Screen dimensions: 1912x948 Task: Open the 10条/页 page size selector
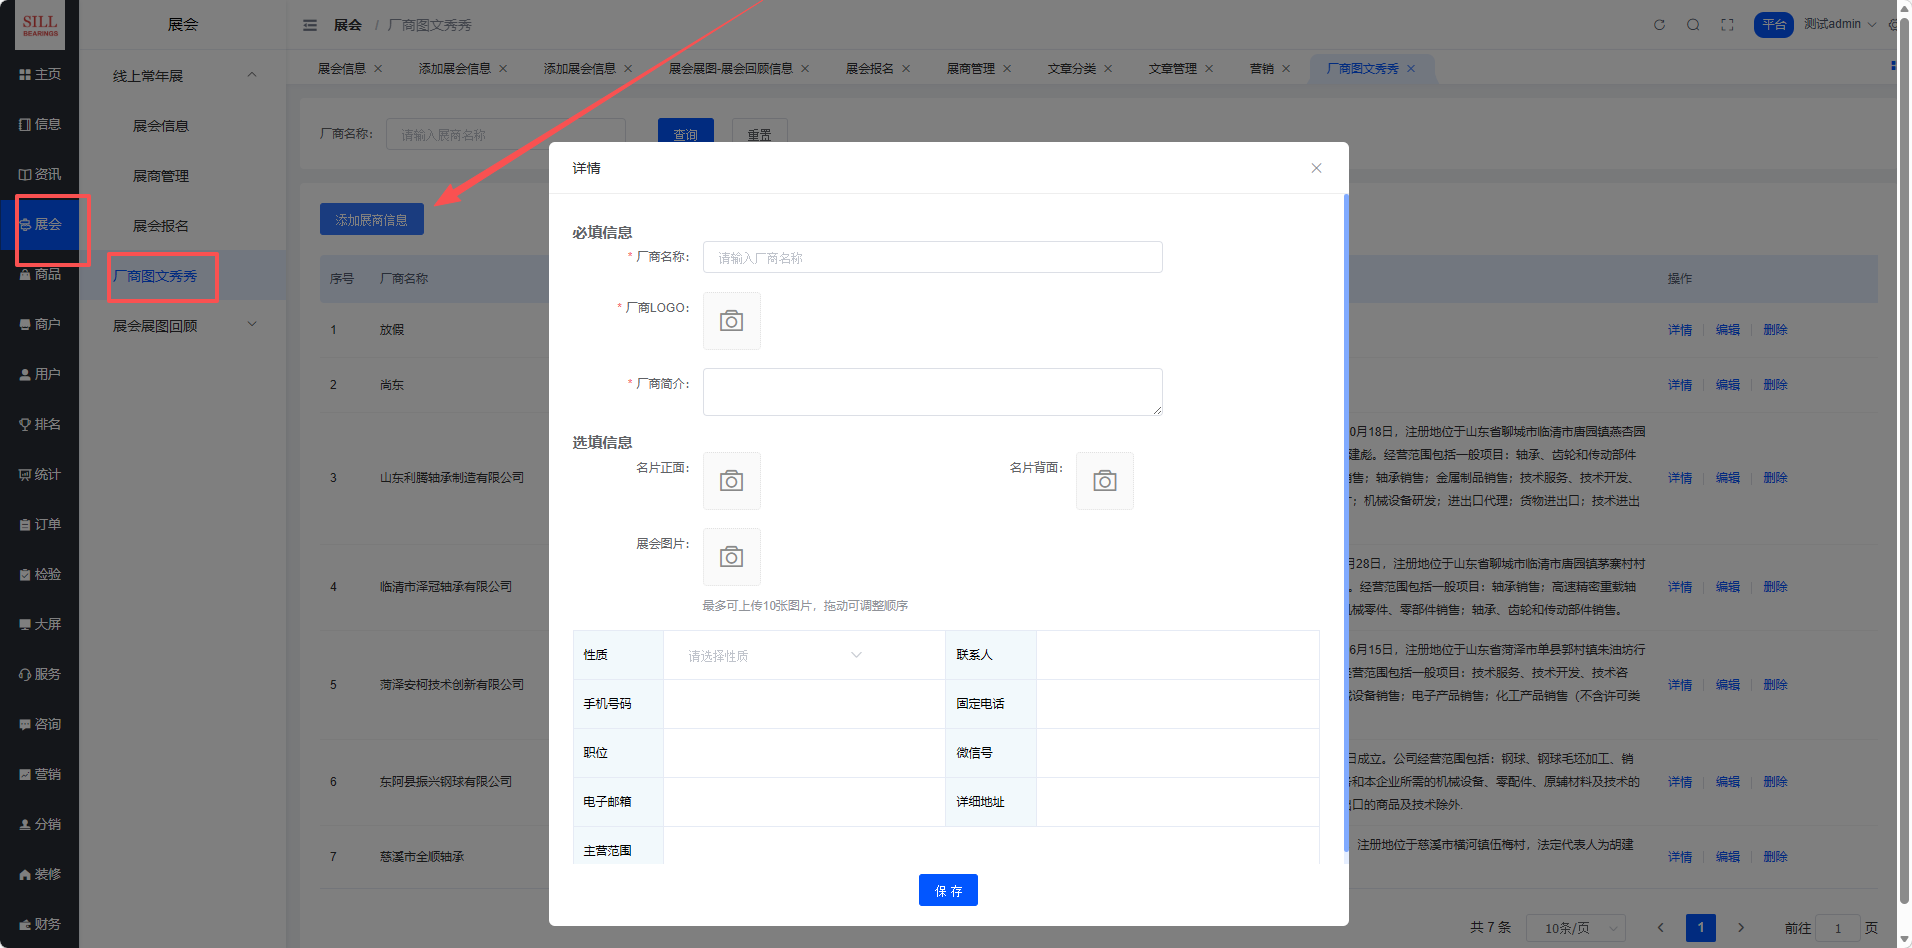pos(1575,928)
